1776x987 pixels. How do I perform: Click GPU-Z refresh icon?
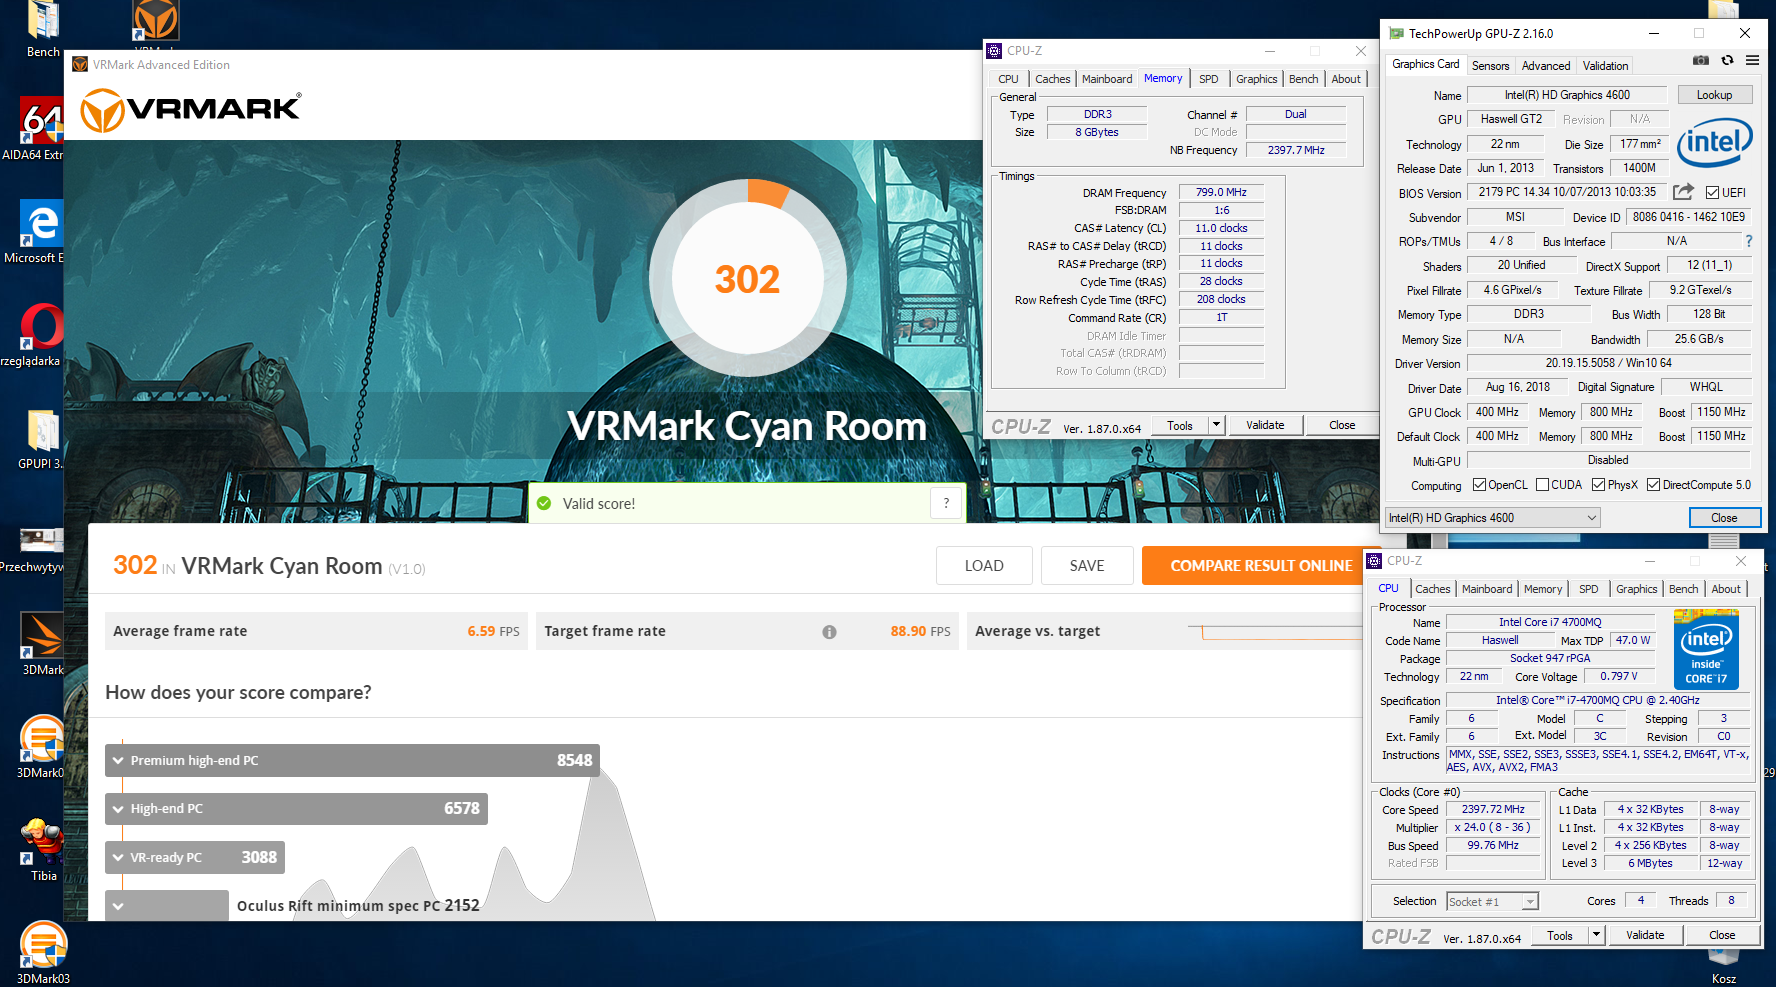(1727, 61)
